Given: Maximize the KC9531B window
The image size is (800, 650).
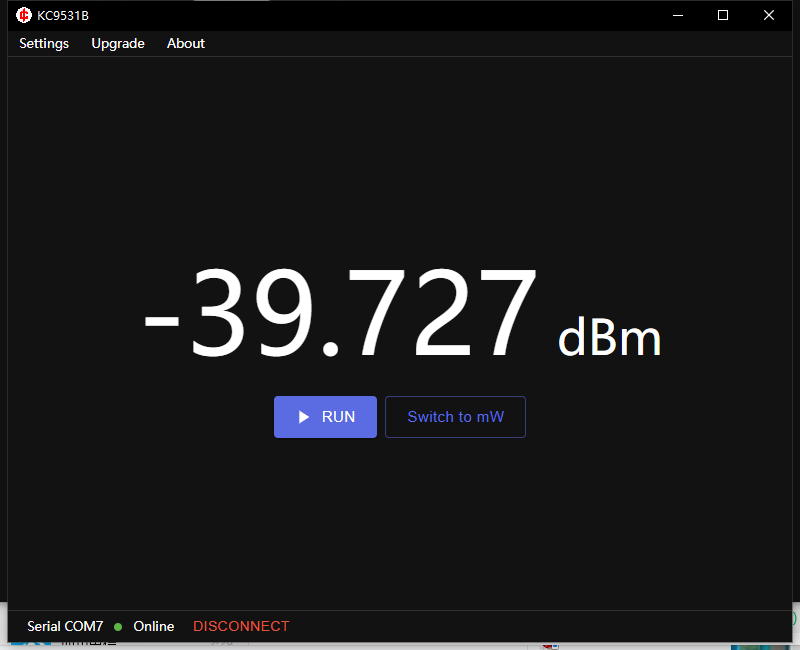Looking at the screenshot, I should pyautogui.click(x=723, y=15).
